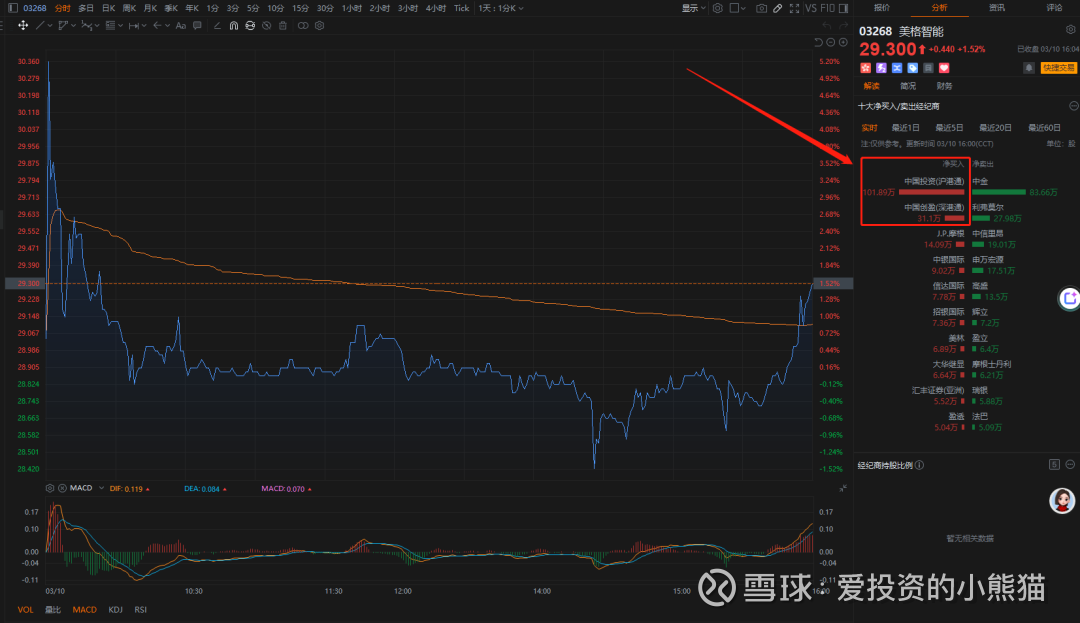
Task: Open the 资讯 news tab
Action: tap(997, 8)
